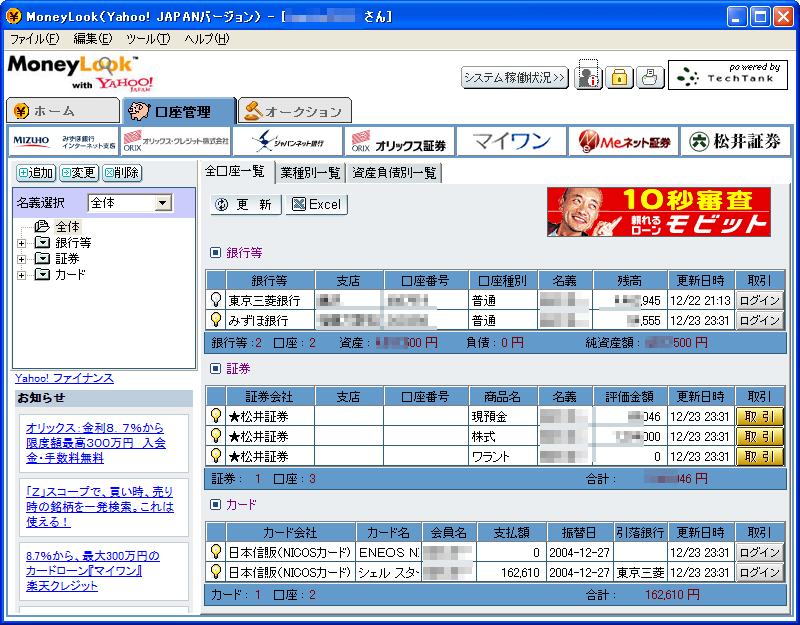Click the 振替日 column header
The height and width of the screenshot is (625, 800).
click(x=580, y=533)
